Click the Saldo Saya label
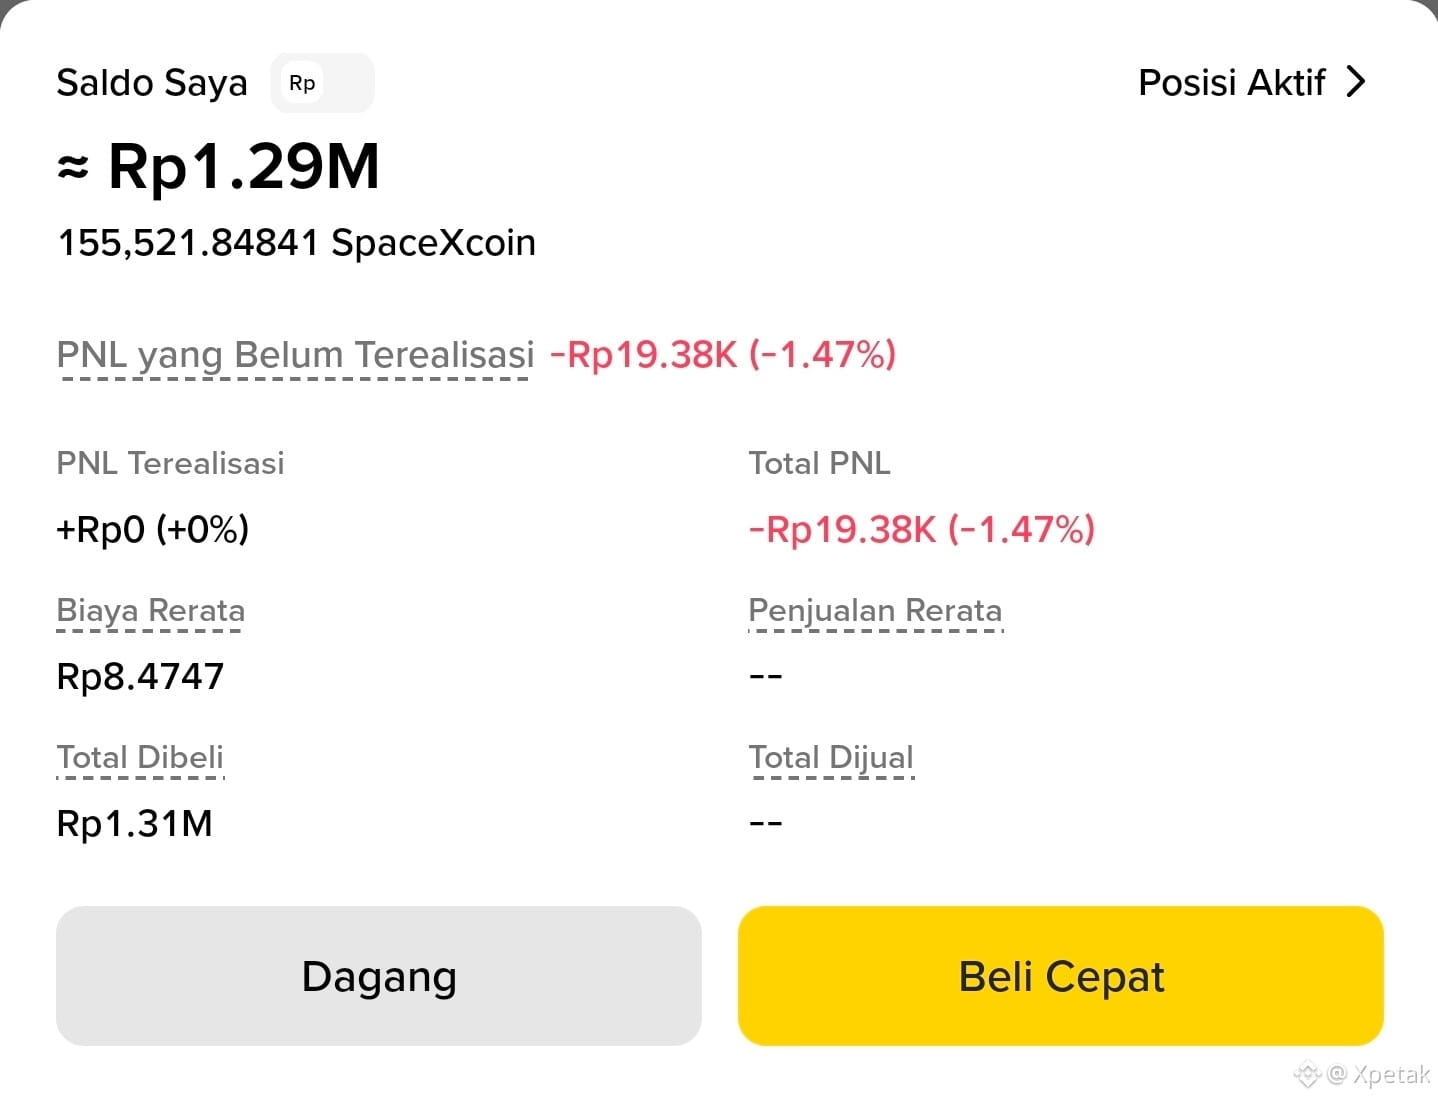1438x1099 pixels. (151, 83)
